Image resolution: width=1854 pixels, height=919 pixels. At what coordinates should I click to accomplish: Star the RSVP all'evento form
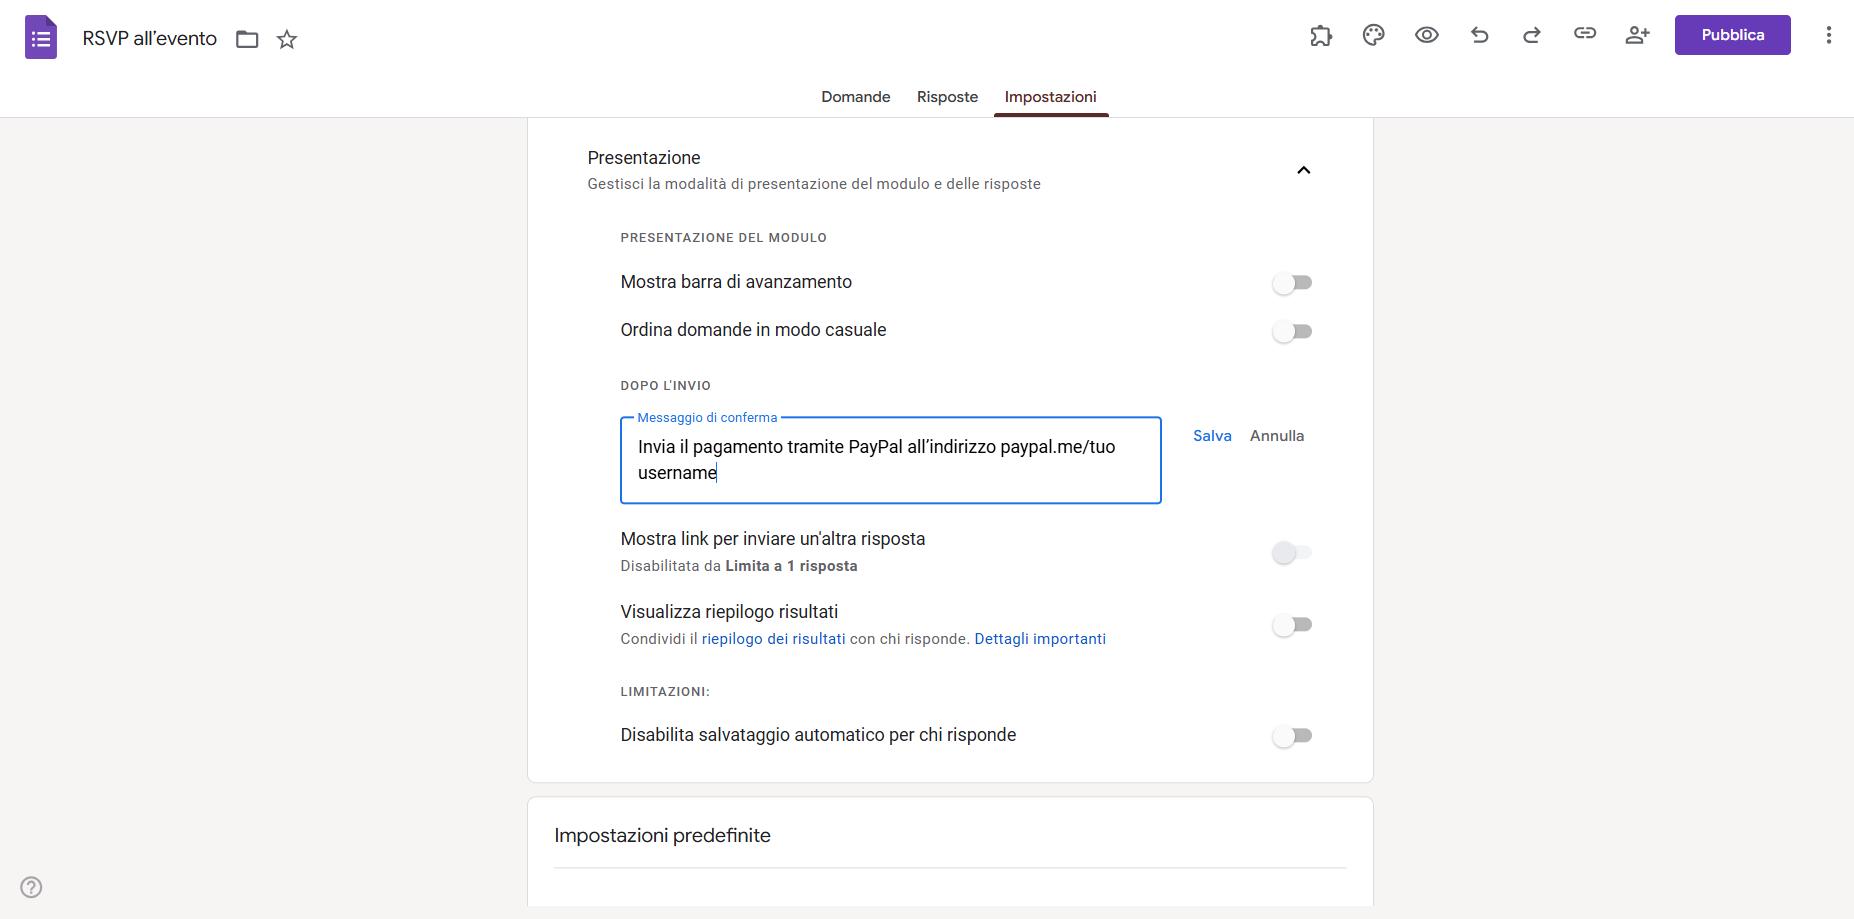pos(287,39)
